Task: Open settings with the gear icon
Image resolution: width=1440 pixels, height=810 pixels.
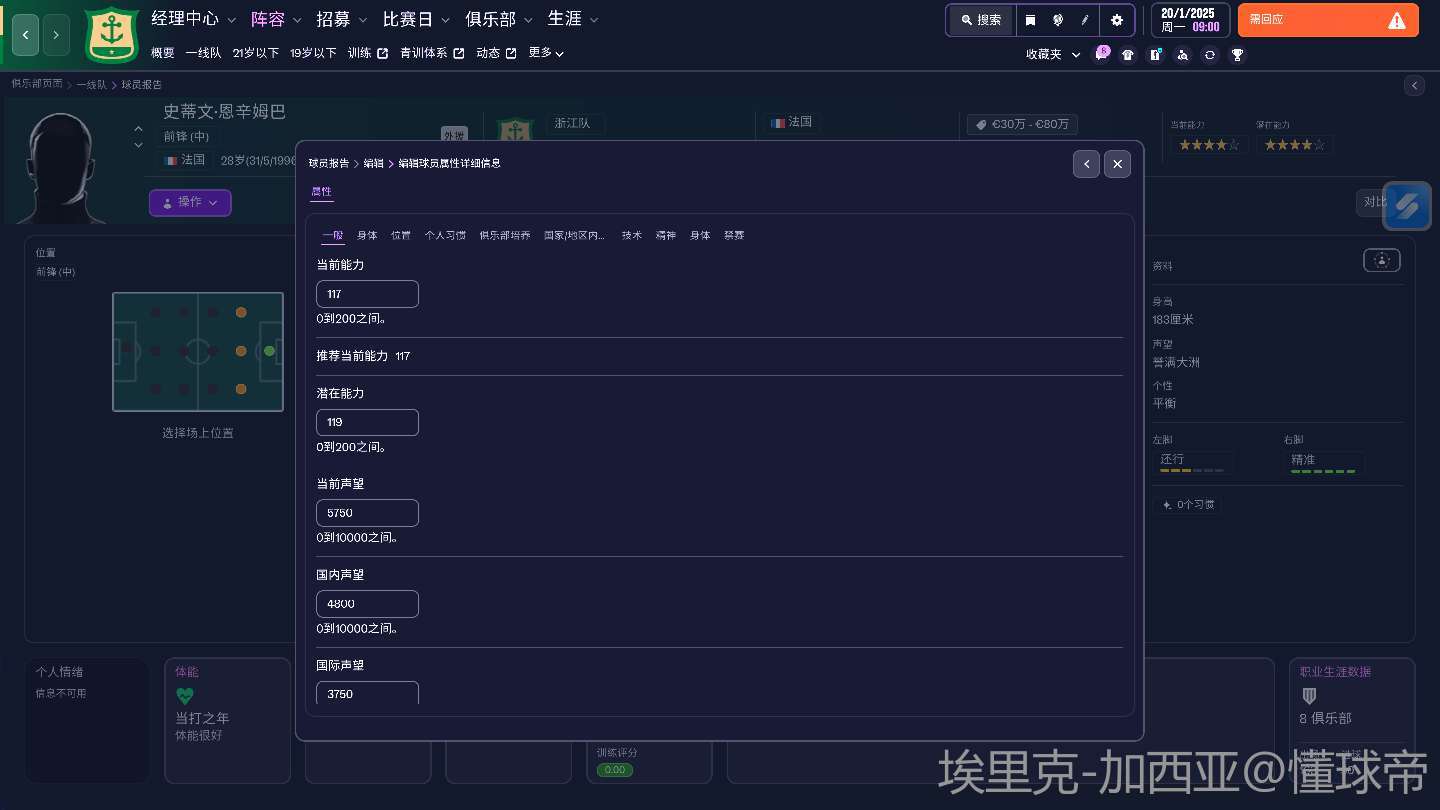Action: (1117, 20)
